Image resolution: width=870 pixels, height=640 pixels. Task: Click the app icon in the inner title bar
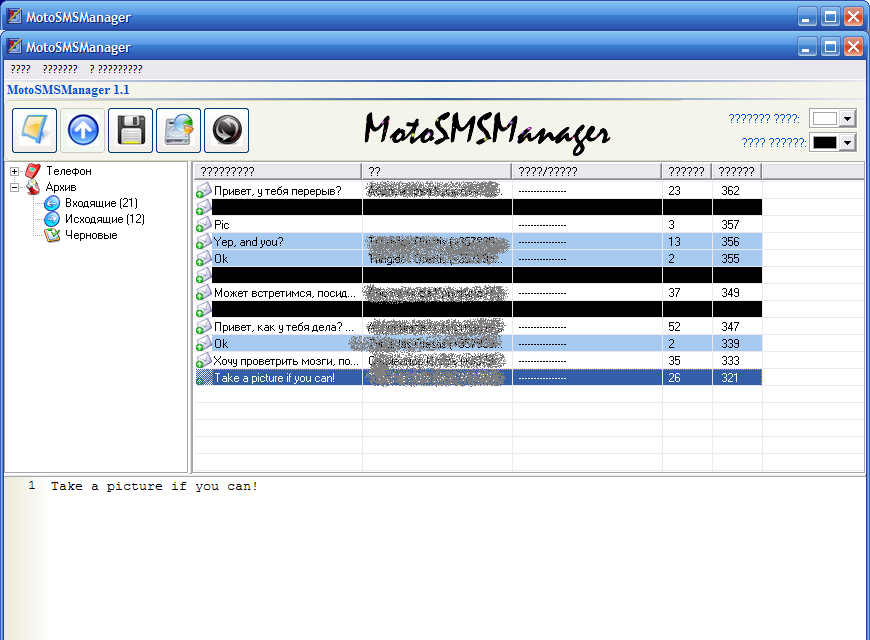click(x=14, y=46)
